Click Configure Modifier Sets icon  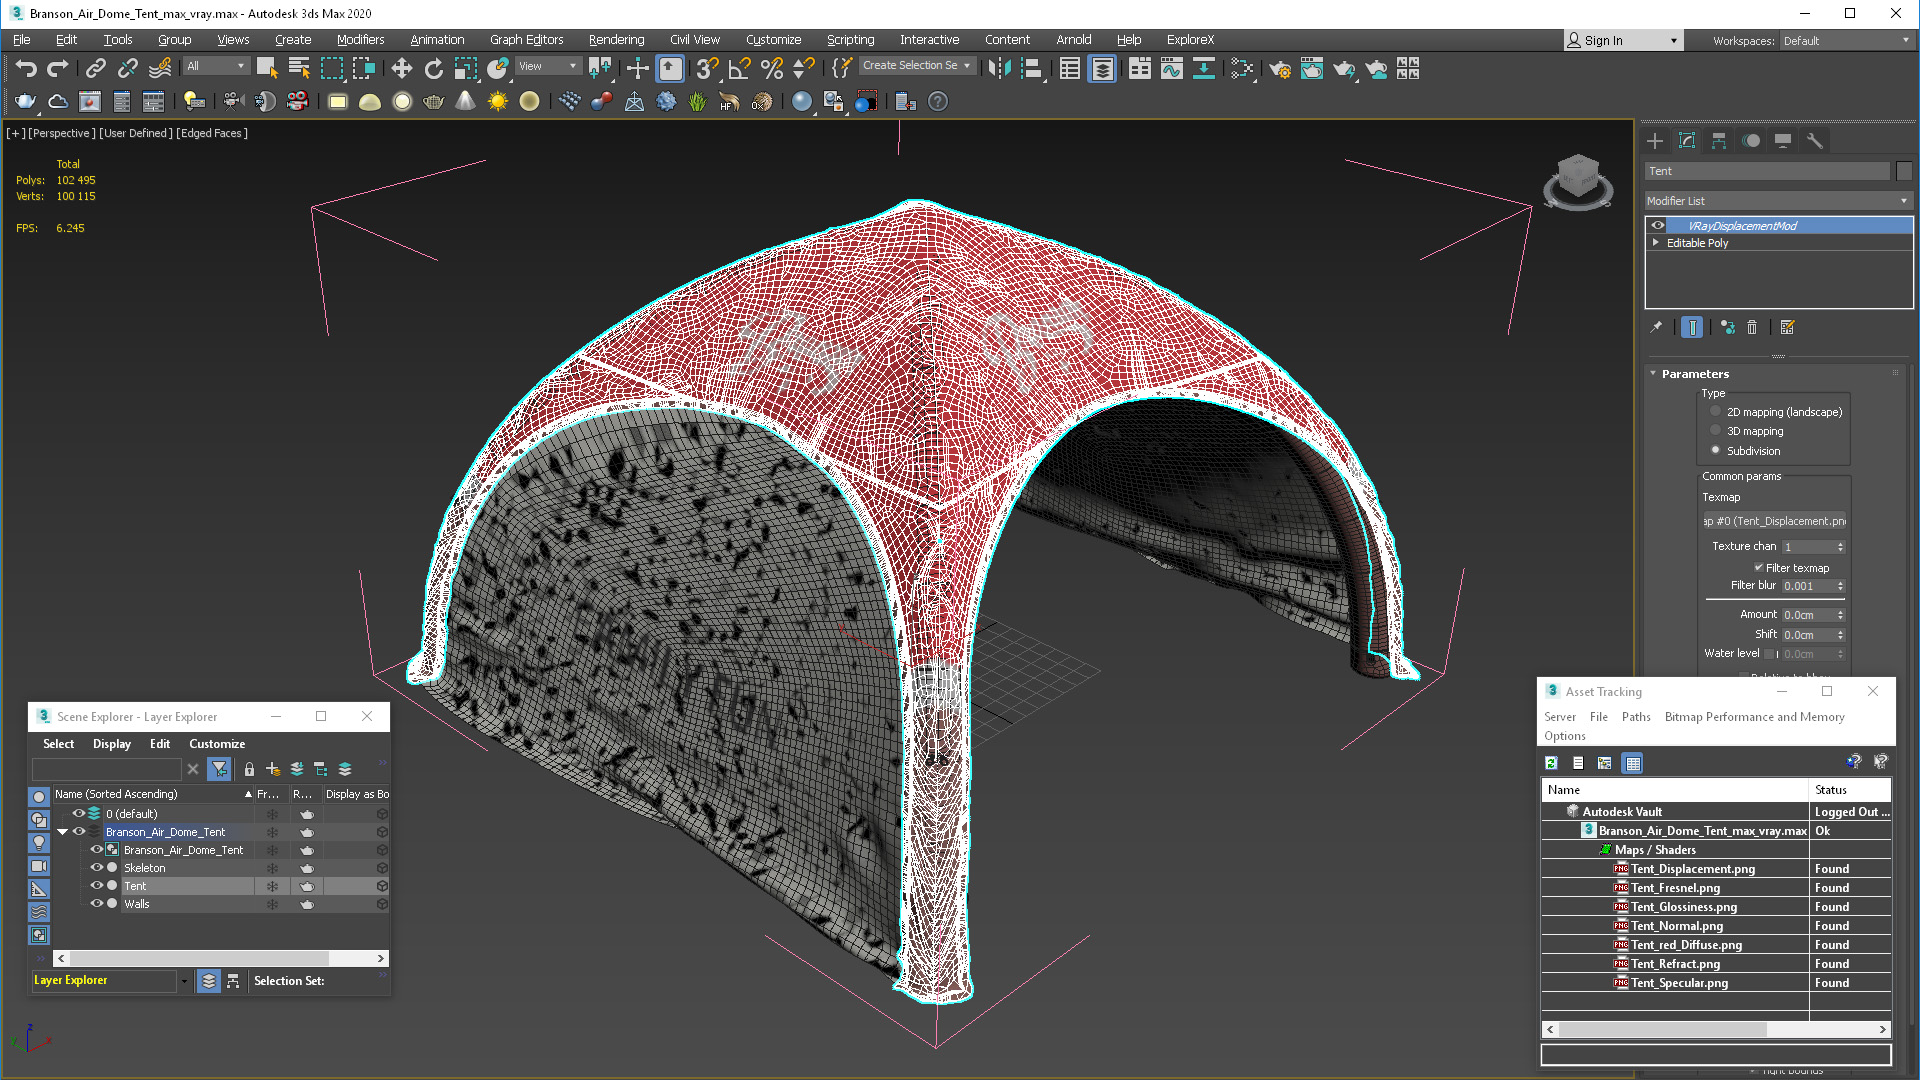[1788, 327]
